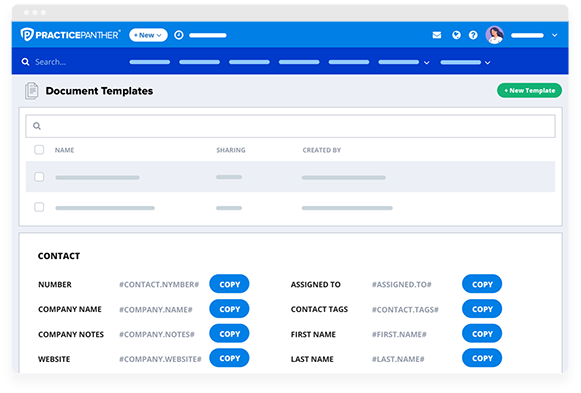
Task: Sort by the NAME column header
Action: [64, 150]
